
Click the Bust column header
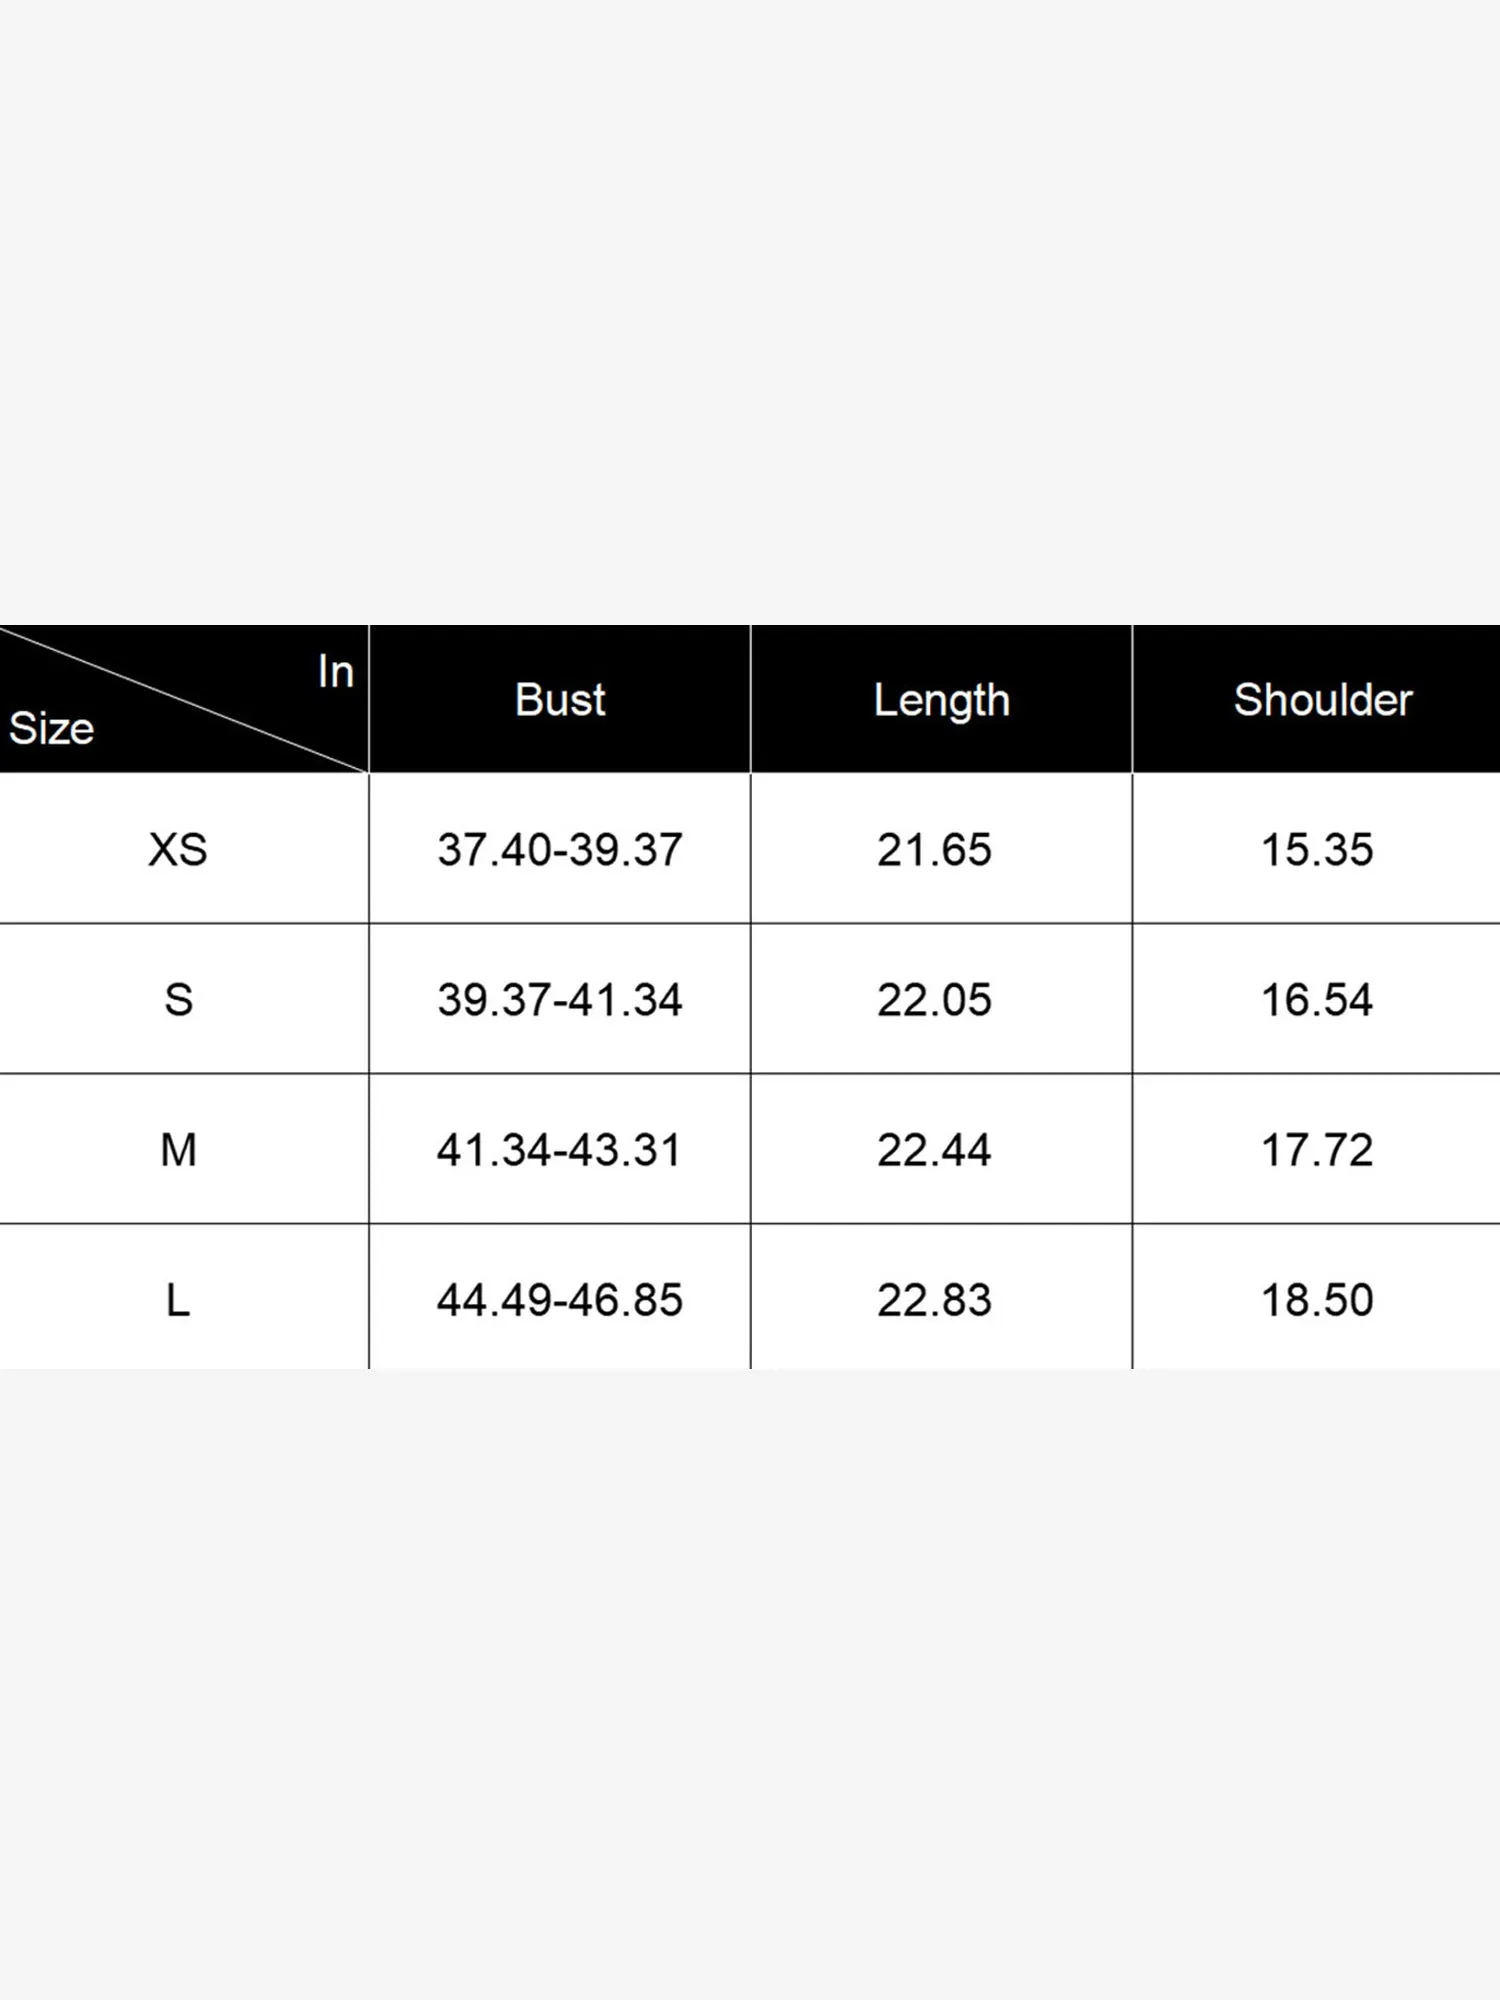click(560, 700)
